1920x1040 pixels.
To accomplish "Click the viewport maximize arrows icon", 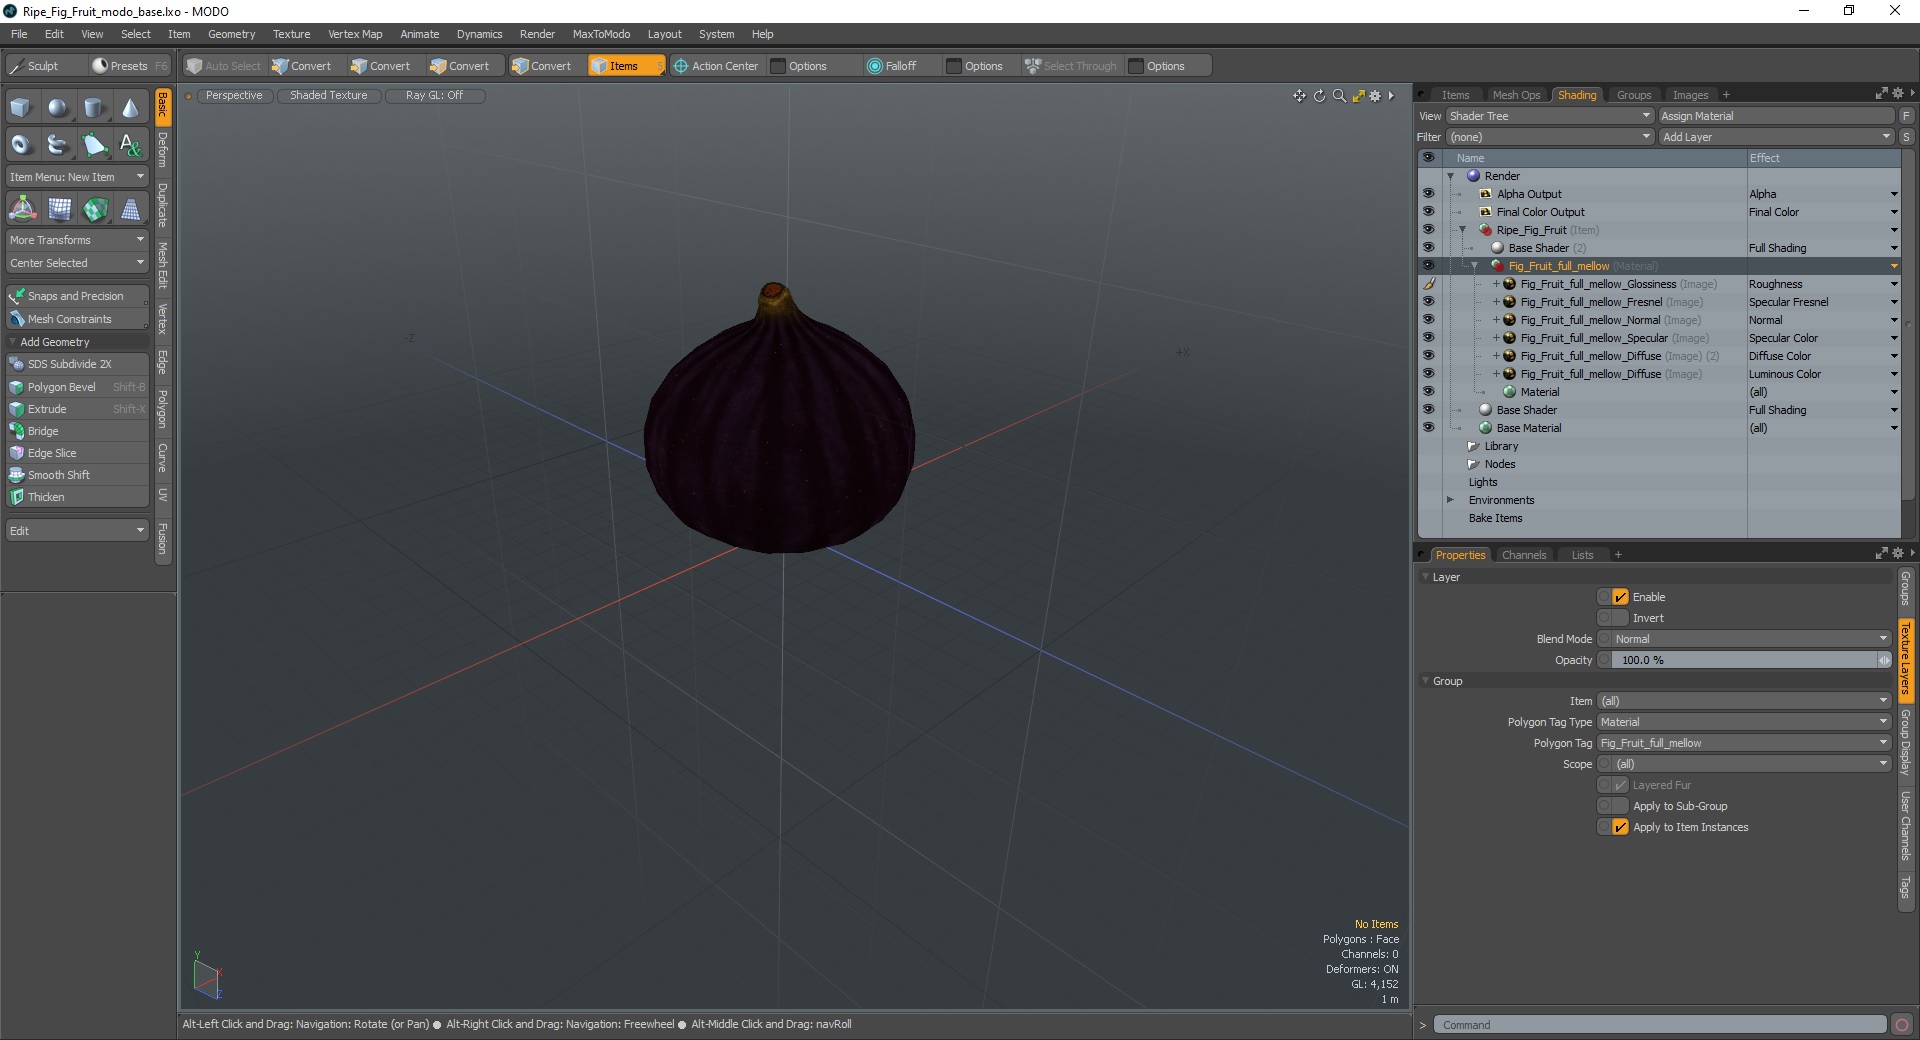I will [x=1358, y=96].
